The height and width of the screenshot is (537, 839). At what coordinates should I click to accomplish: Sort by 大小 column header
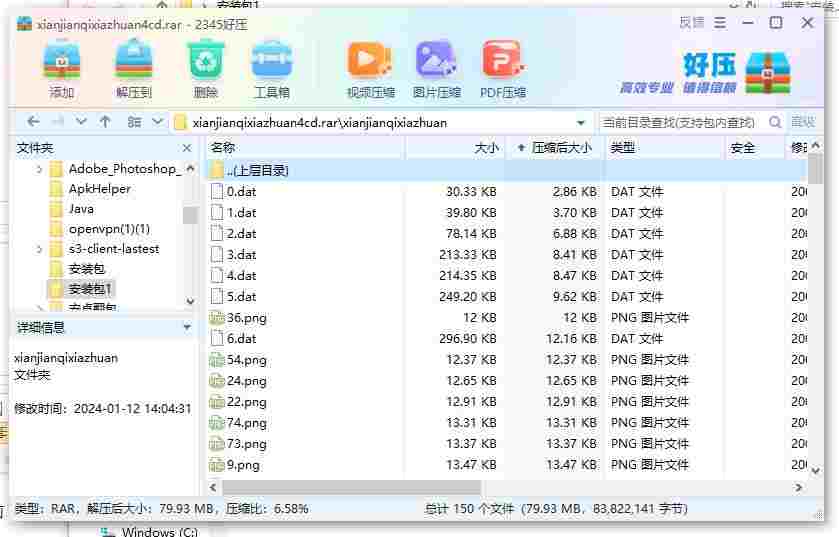(454, 148)
